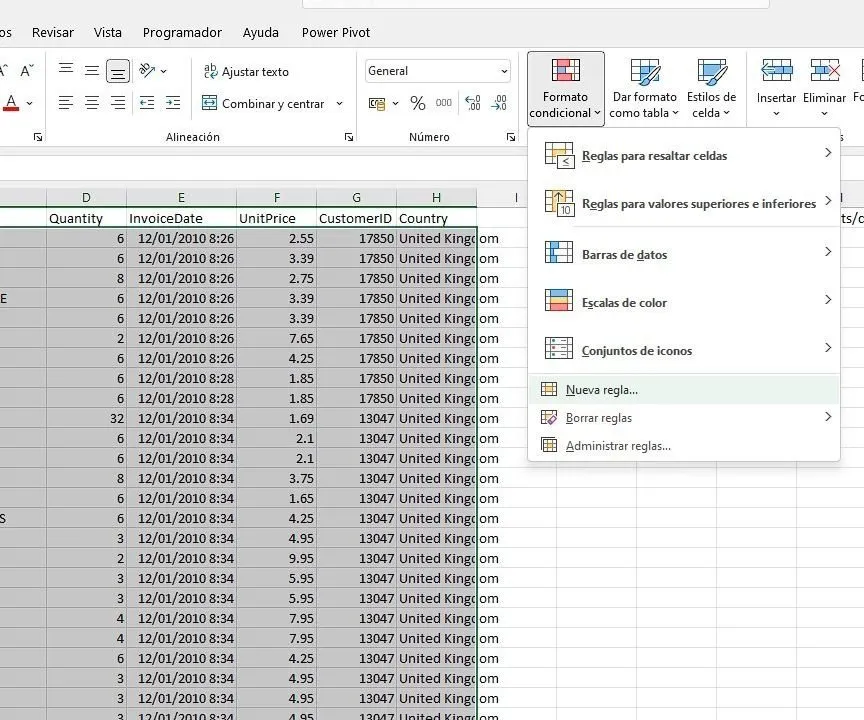Open Barras de datos submenu
864x720 pixels.
684,253
